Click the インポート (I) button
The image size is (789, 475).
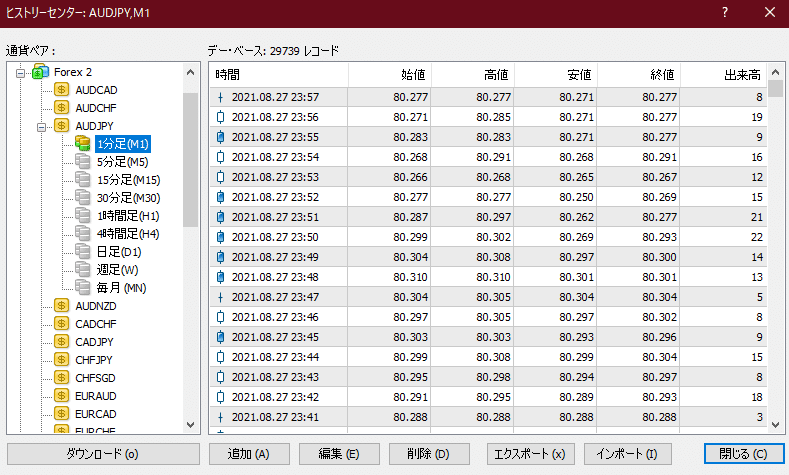click(x=627, y=454)
